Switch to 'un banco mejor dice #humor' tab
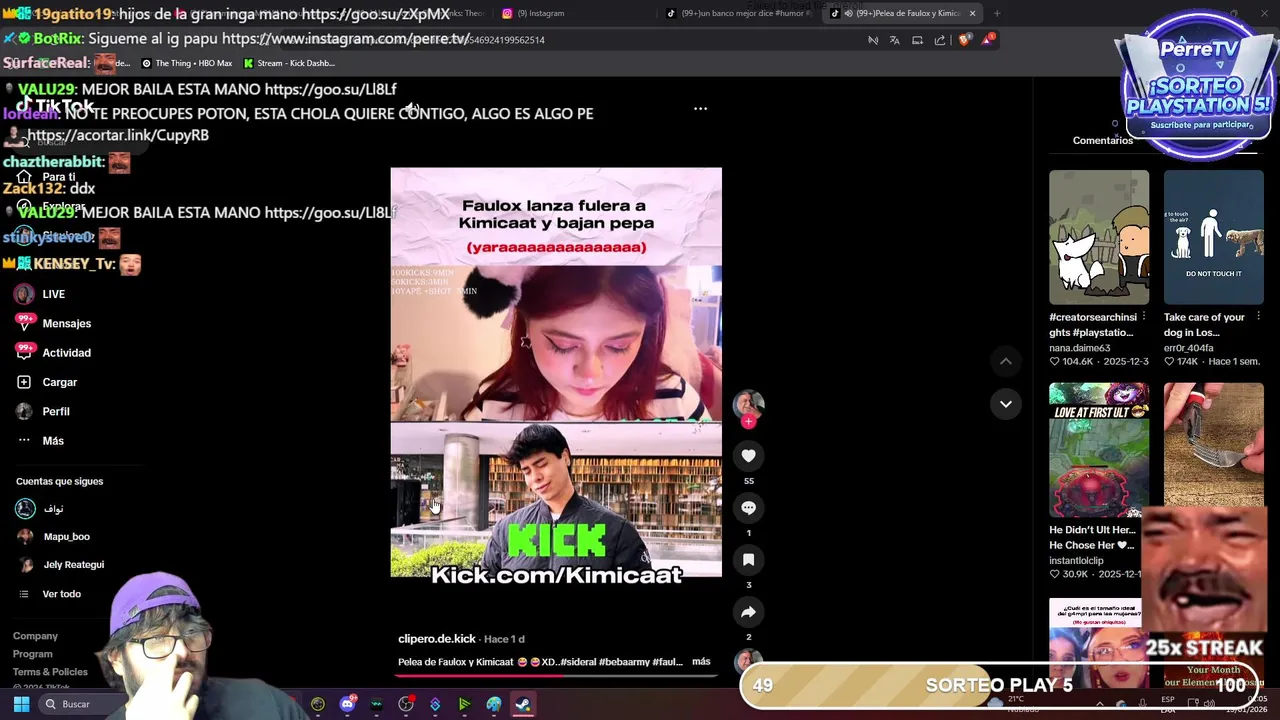Viewport: 1280px width, 720px height. (x=740, y=13)
